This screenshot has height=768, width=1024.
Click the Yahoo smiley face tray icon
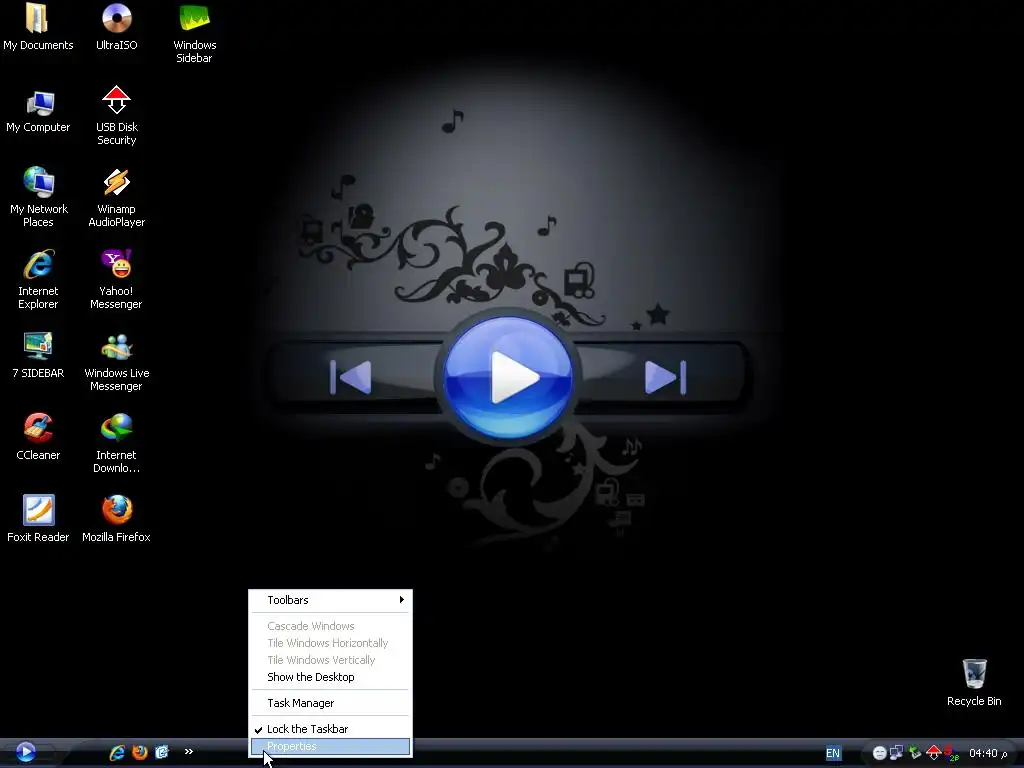(x=880, y=753)
